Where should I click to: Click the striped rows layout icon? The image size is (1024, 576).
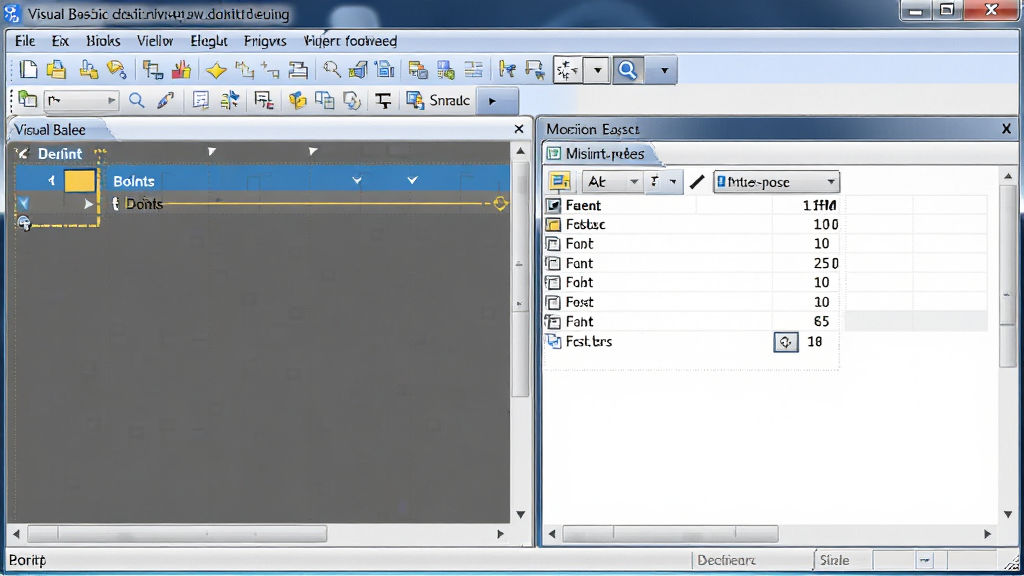pos(473,69)
